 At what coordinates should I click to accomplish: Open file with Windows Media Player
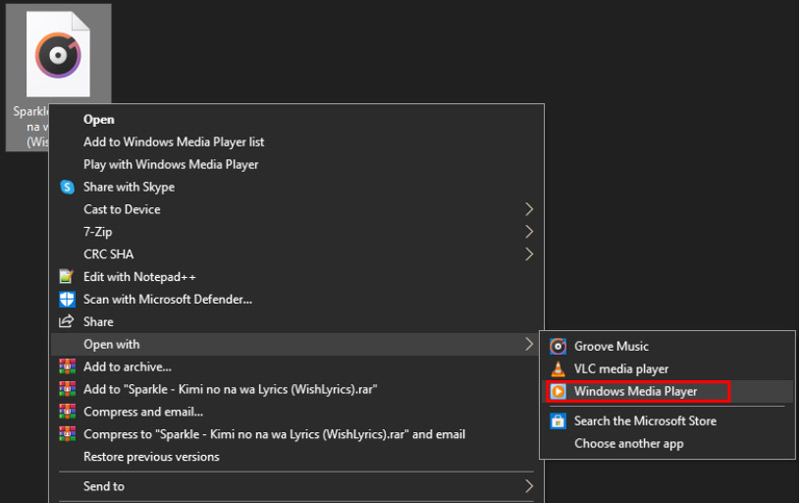click(x=667, y=391)
